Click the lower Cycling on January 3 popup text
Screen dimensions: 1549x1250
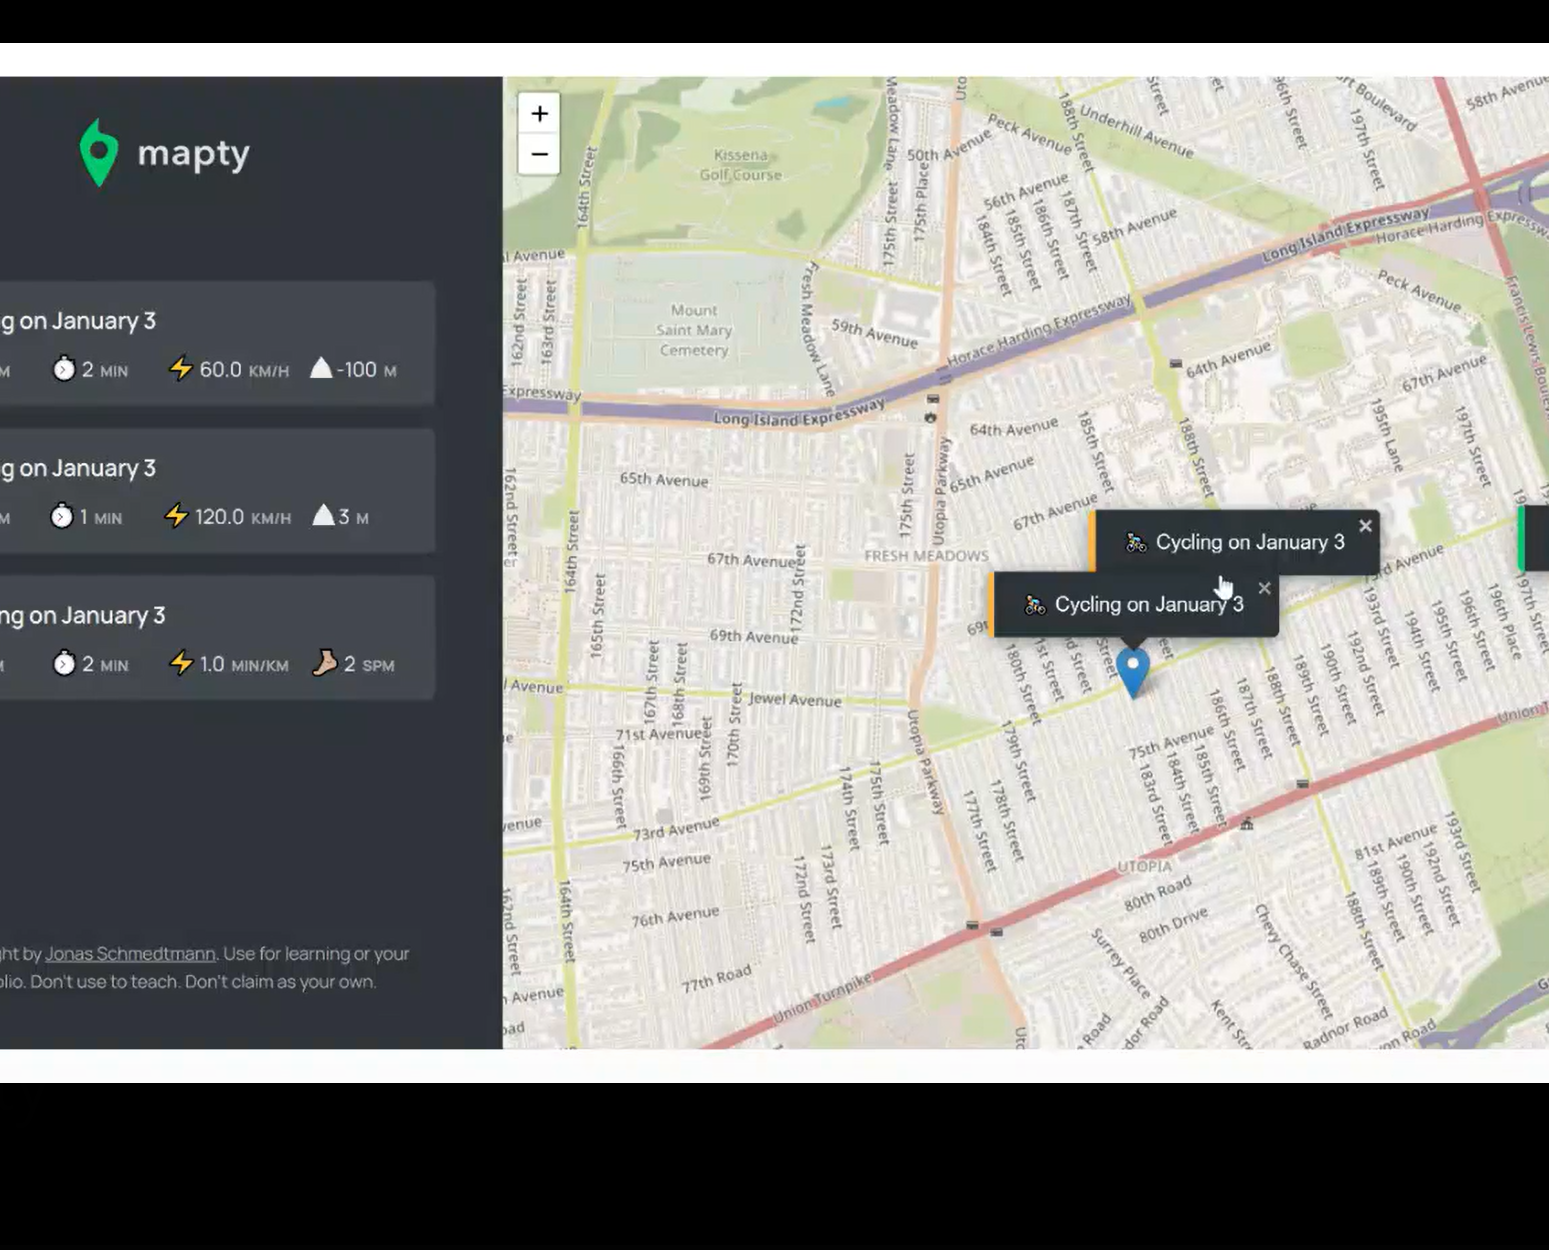pyautogui.click(x=1148, y=605)
